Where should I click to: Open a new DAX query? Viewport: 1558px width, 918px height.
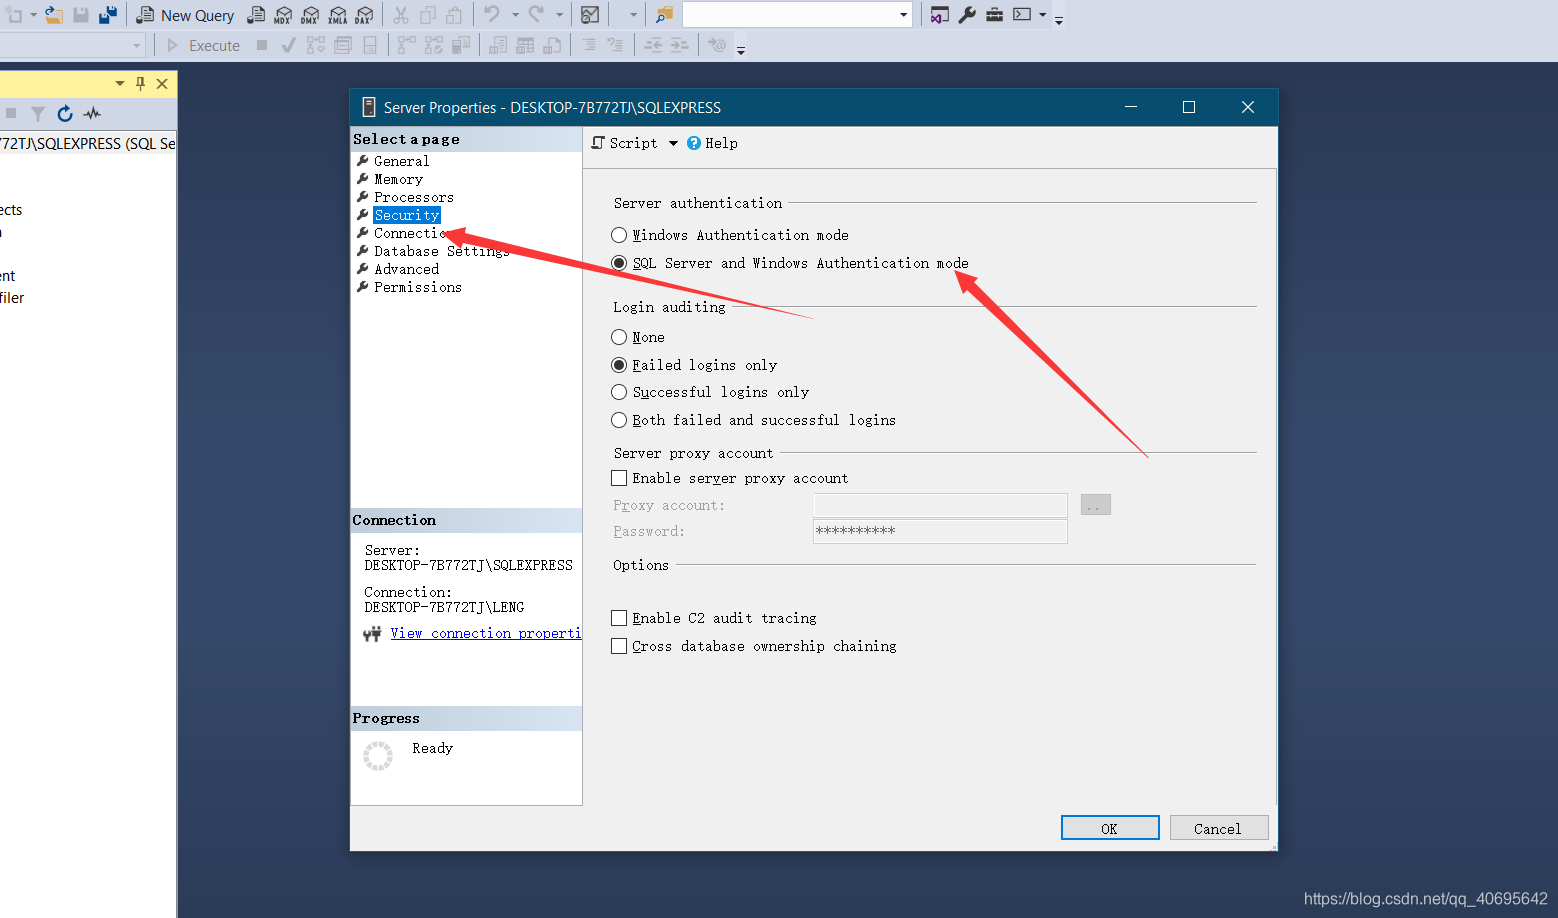[x=364, y=15]
